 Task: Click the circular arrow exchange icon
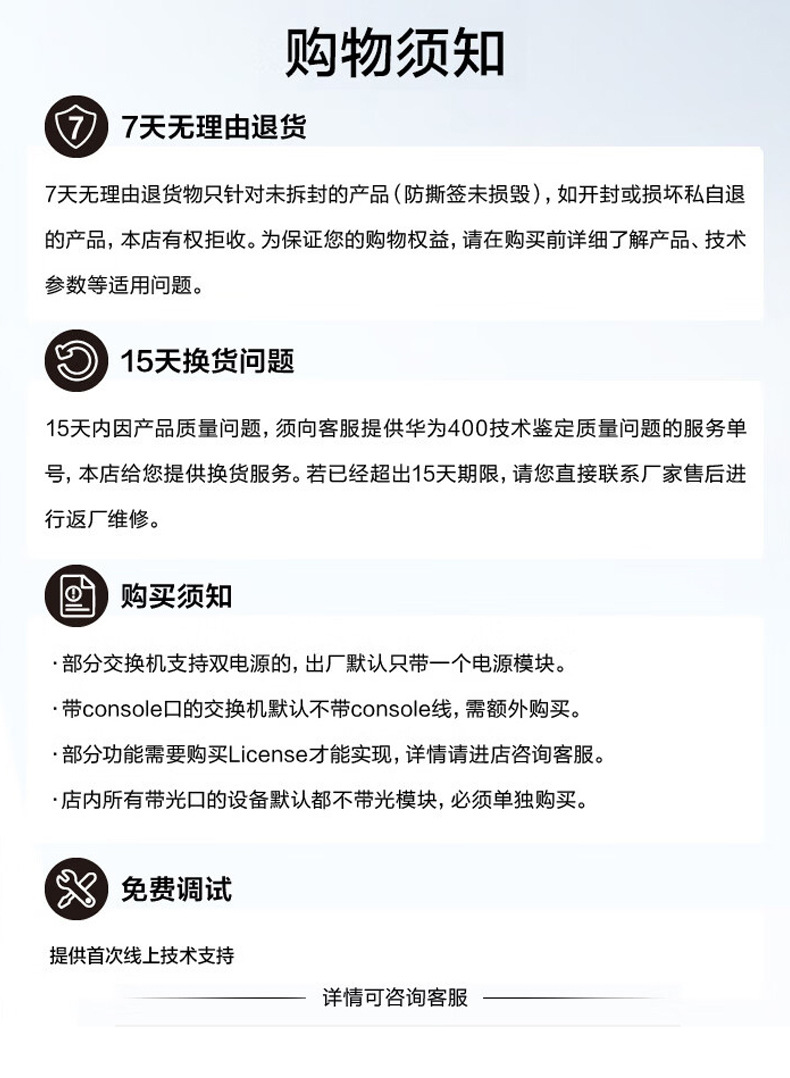pos(76,361)
